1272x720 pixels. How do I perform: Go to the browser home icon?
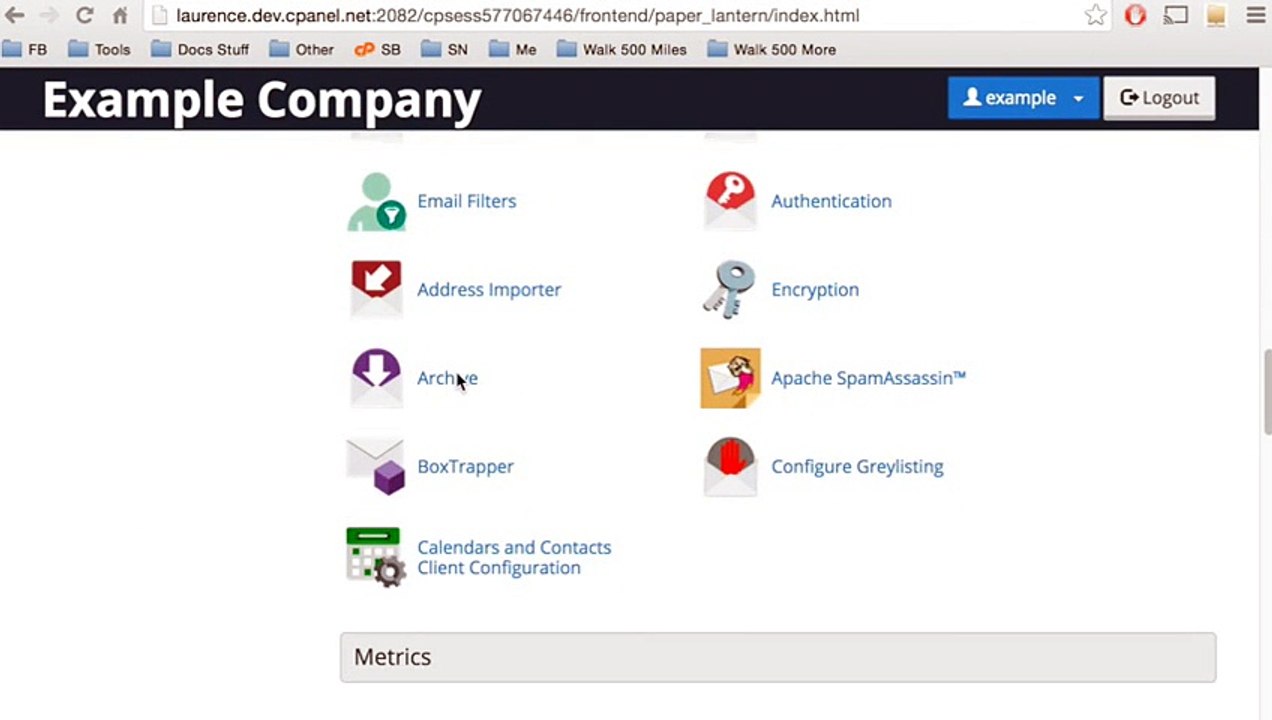click(x=120, y=15)
